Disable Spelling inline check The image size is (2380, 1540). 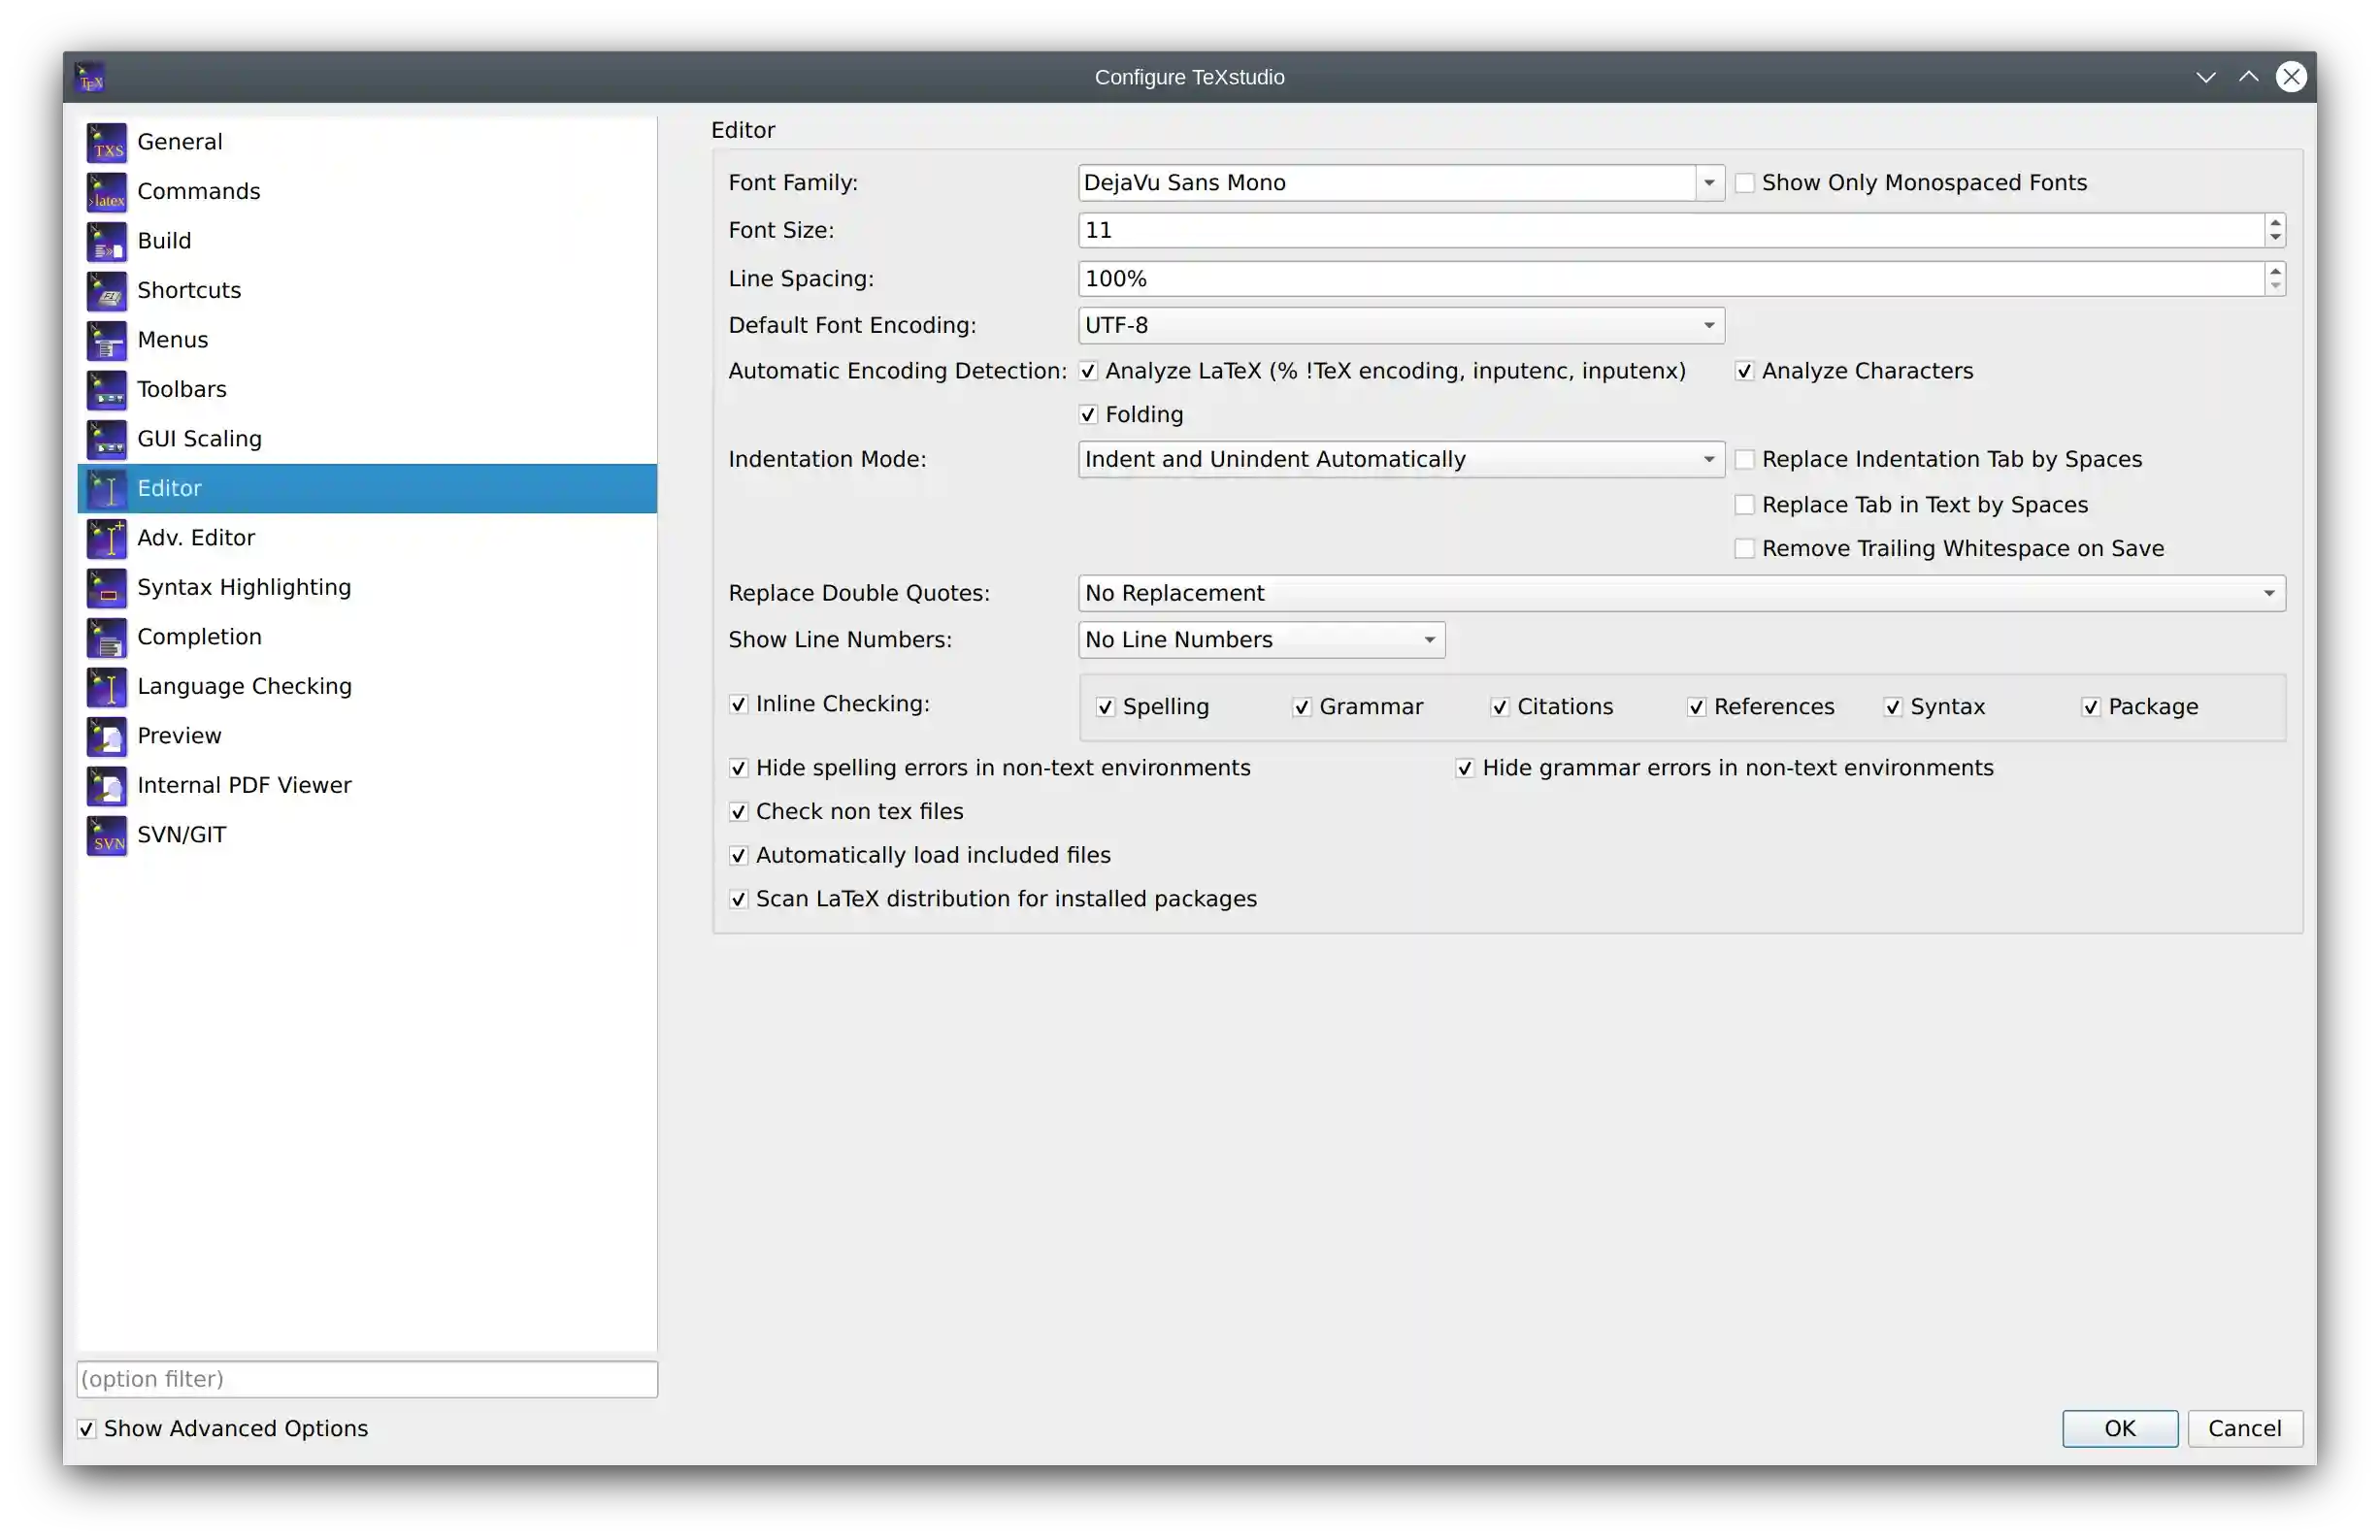click(x=1105, y=708)
